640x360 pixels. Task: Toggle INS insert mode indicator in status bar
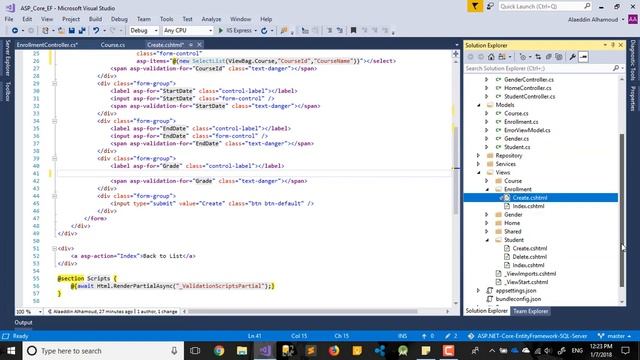(402, 336)
